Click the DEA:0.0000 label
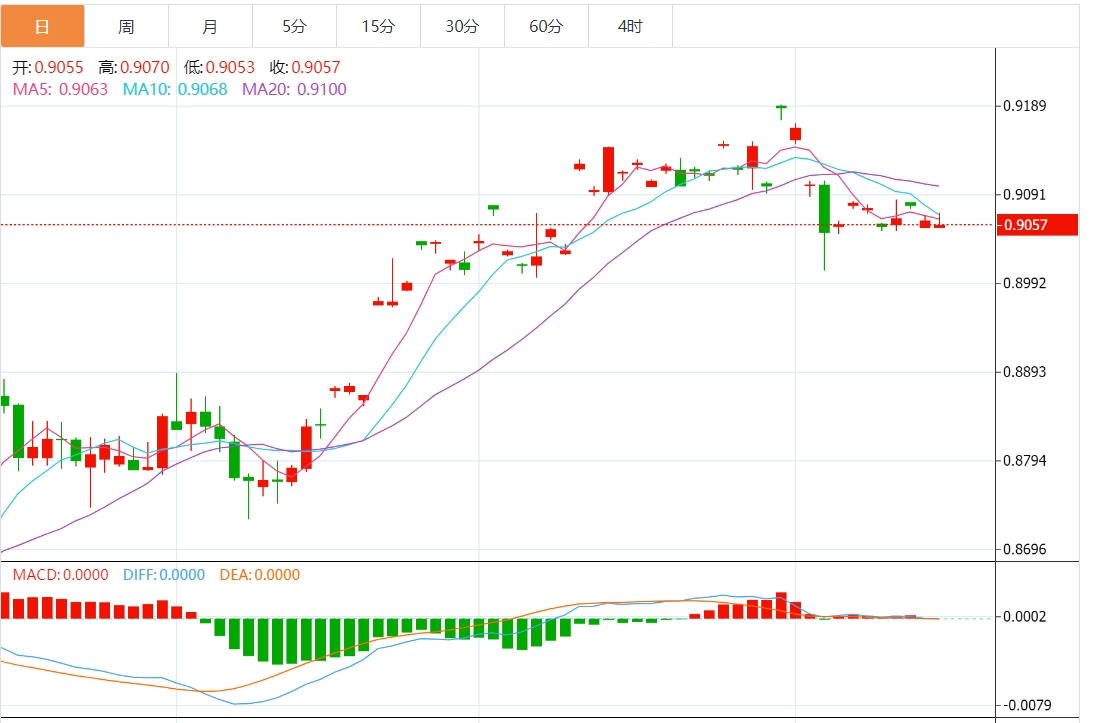The width and height of the screenshot is (1096, 723). coord(259,575)
